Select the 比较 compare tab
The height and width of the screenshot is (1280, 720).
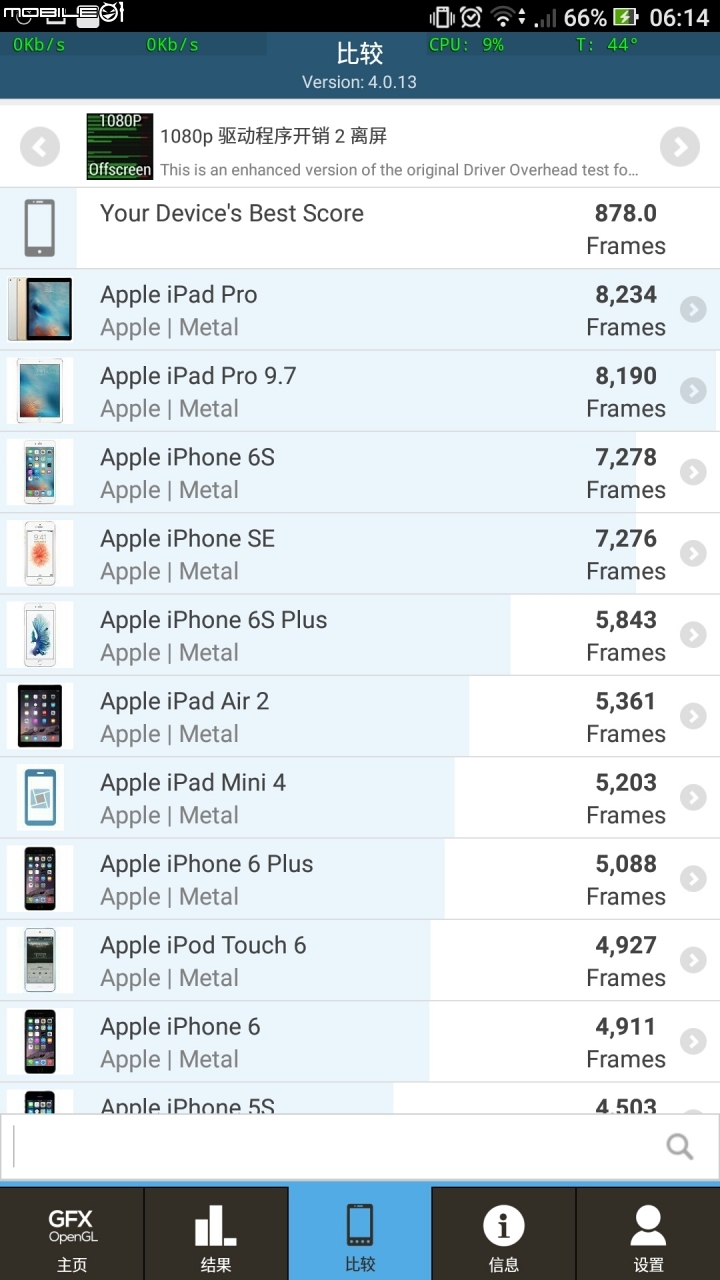(x=360, y=1234)
